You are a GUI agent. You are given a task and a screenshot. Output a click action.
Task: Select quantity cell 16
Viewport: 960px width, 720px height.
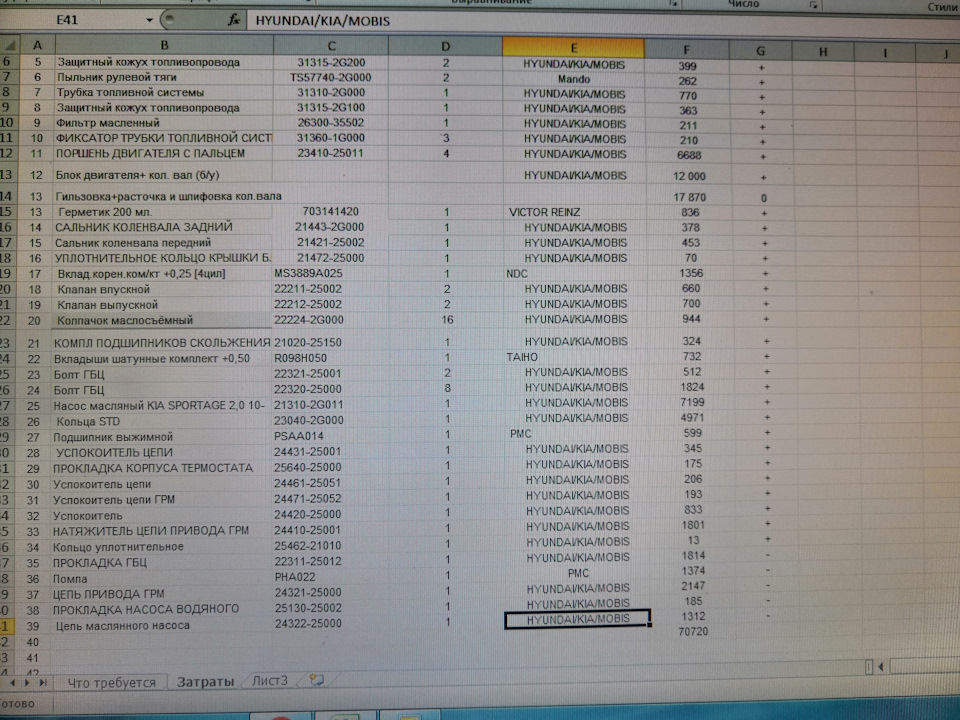tap(447, 320)
